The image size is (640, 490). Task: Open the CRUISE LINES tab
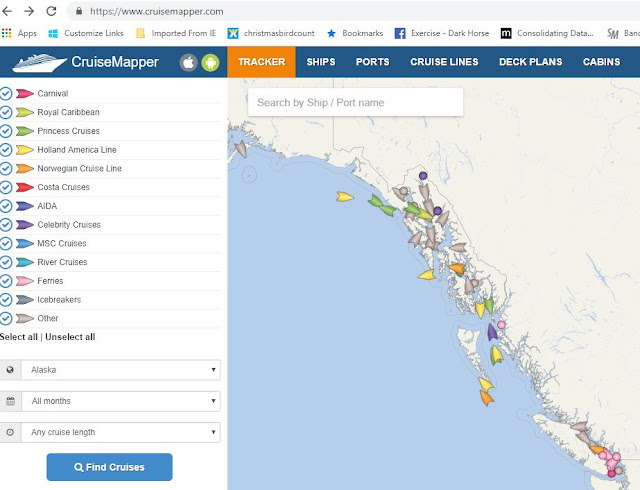[x=444, y=62]
